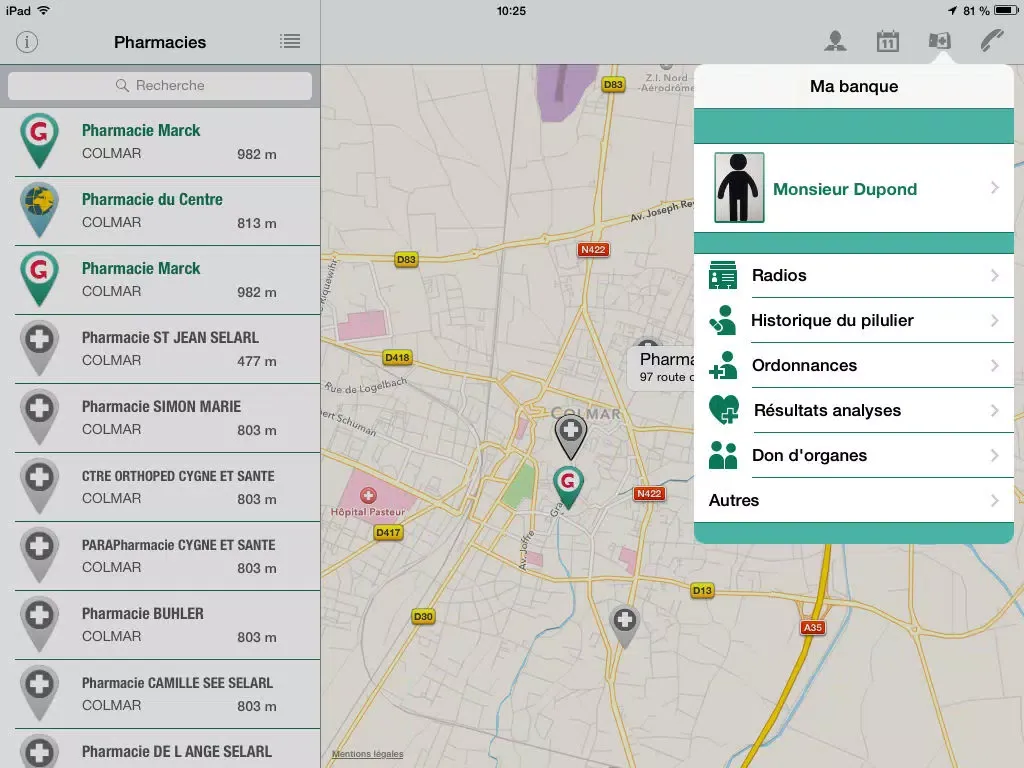The width and height of the screenshot is (1024, 768).
Task: Tap the grey cross pin near D13 road
Action: [x=624, y=626]
